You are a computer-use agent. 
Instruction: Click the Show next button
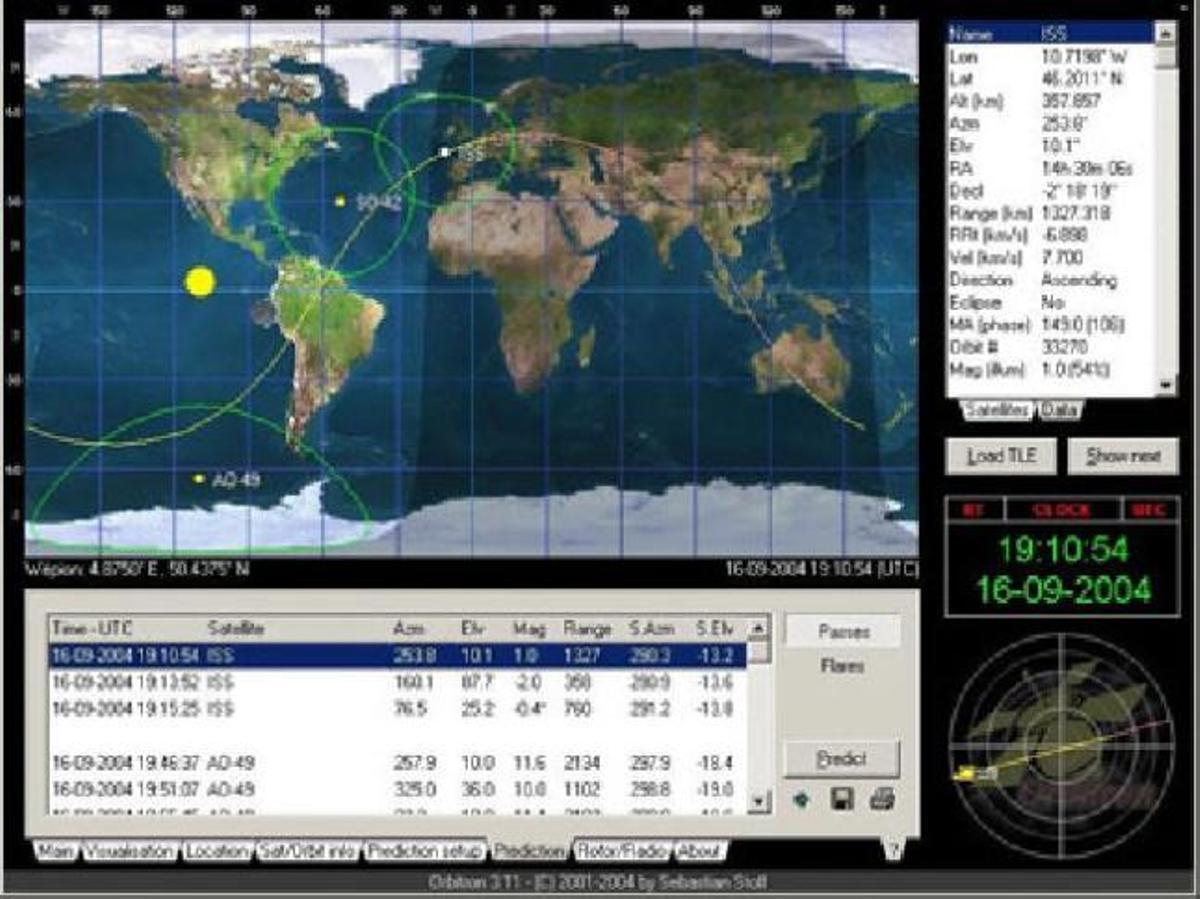(x=1123, y=456)
